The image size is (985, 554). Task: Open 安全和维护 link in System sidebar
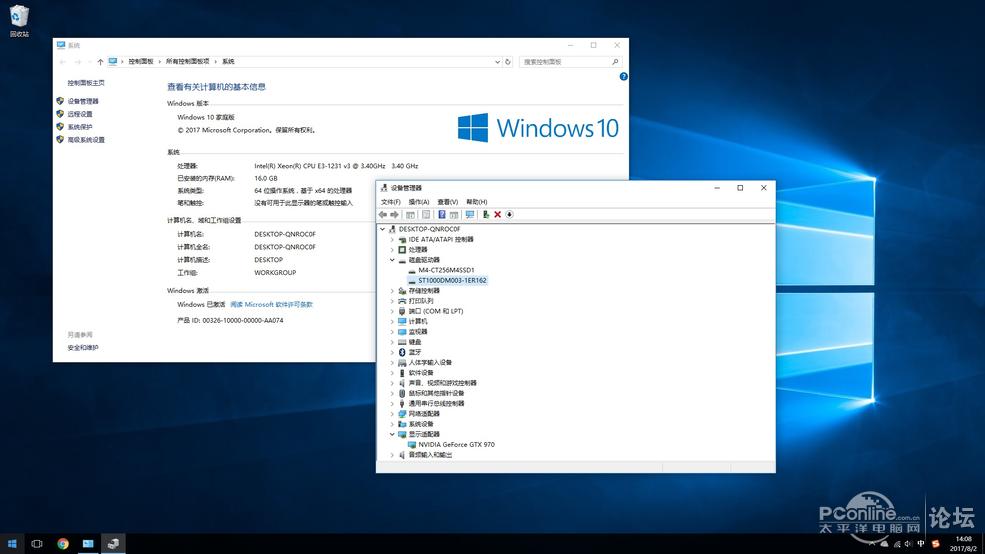(x=83, y=348)
